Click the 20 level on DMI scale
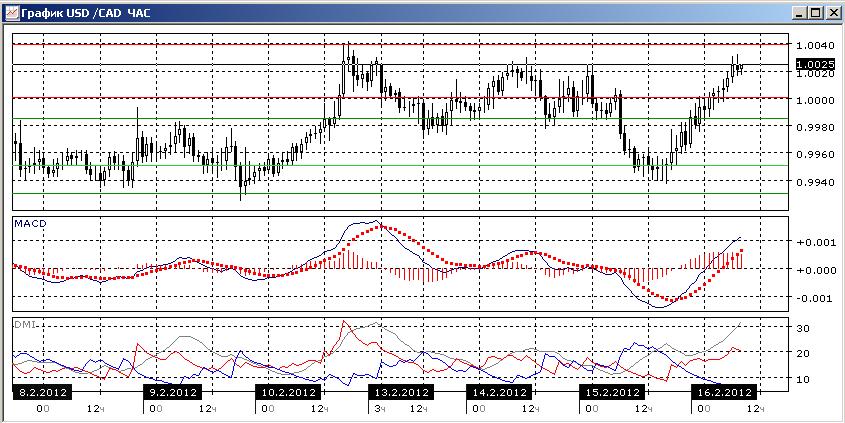845x423 pixels. [802, 353]
